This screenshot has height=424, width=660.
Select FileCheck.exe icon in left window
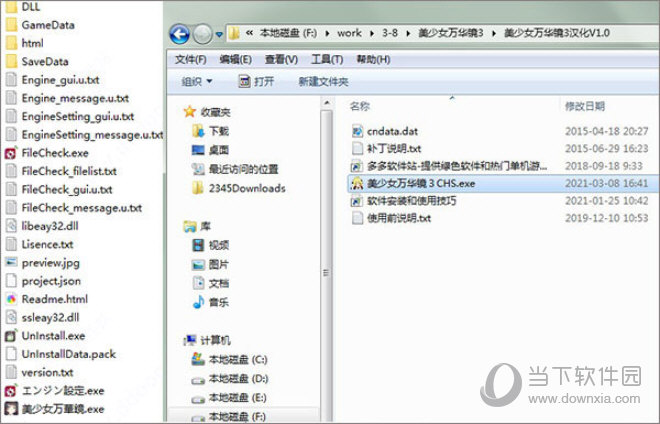[11, 153]
